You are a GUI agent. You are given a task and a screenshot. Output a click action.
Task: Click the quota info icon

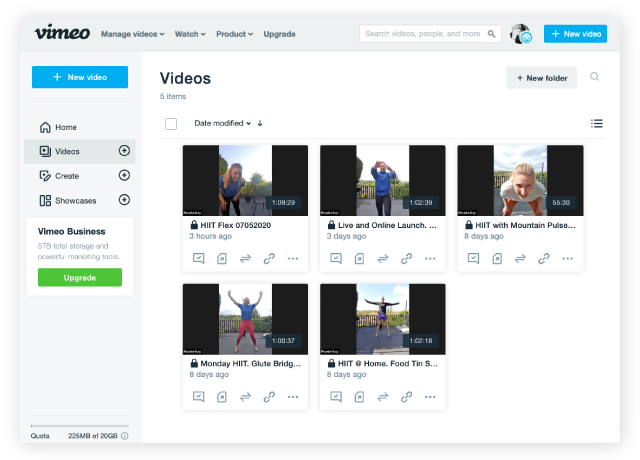[125, 436]
